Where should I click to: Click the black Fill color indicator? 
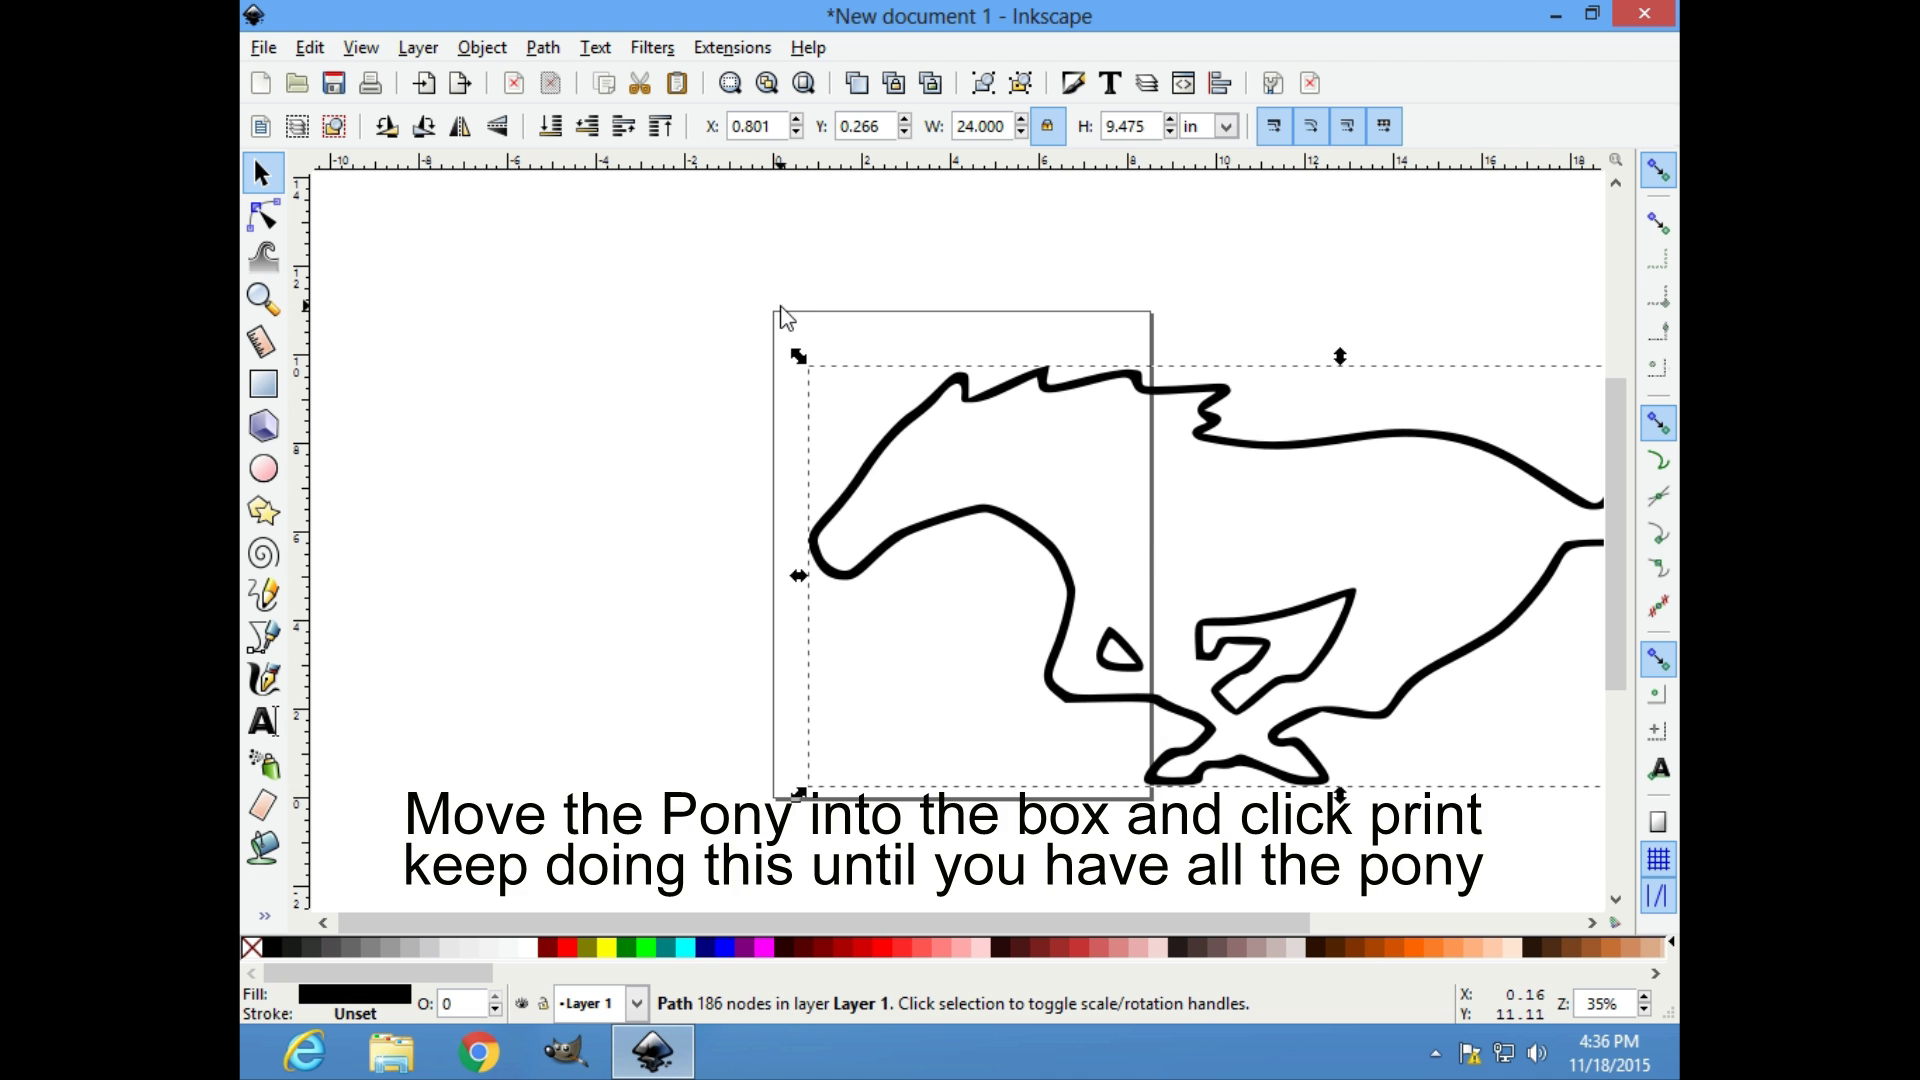354,994
